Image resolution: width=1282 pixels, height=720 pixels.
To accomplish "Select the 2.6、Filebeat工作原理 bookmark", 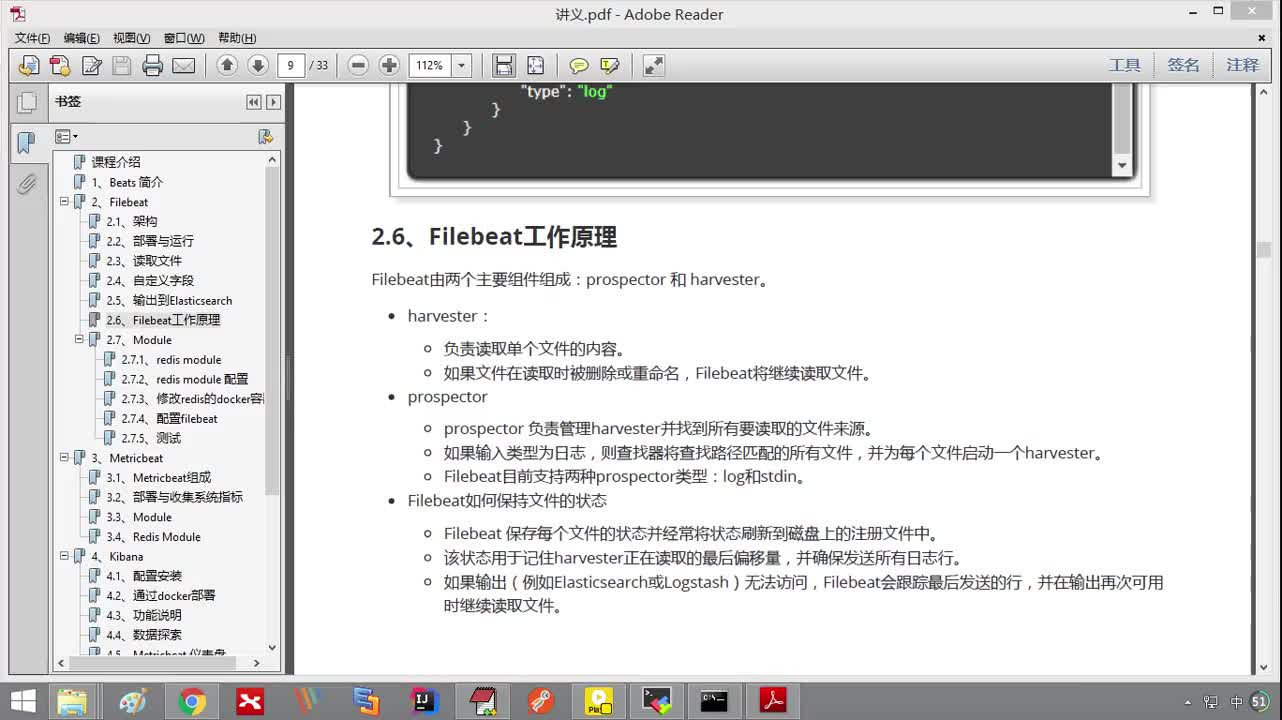I will (163, 320).
